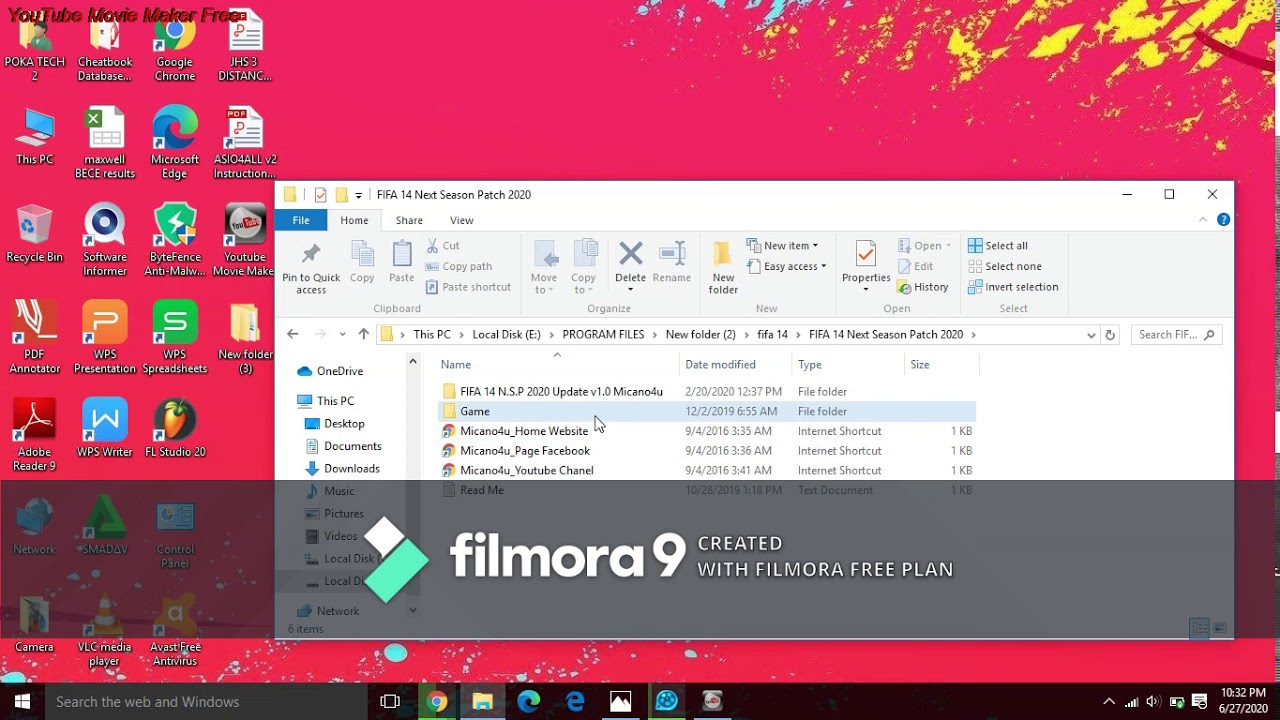Switch to the Share ribbon tab

409,220
